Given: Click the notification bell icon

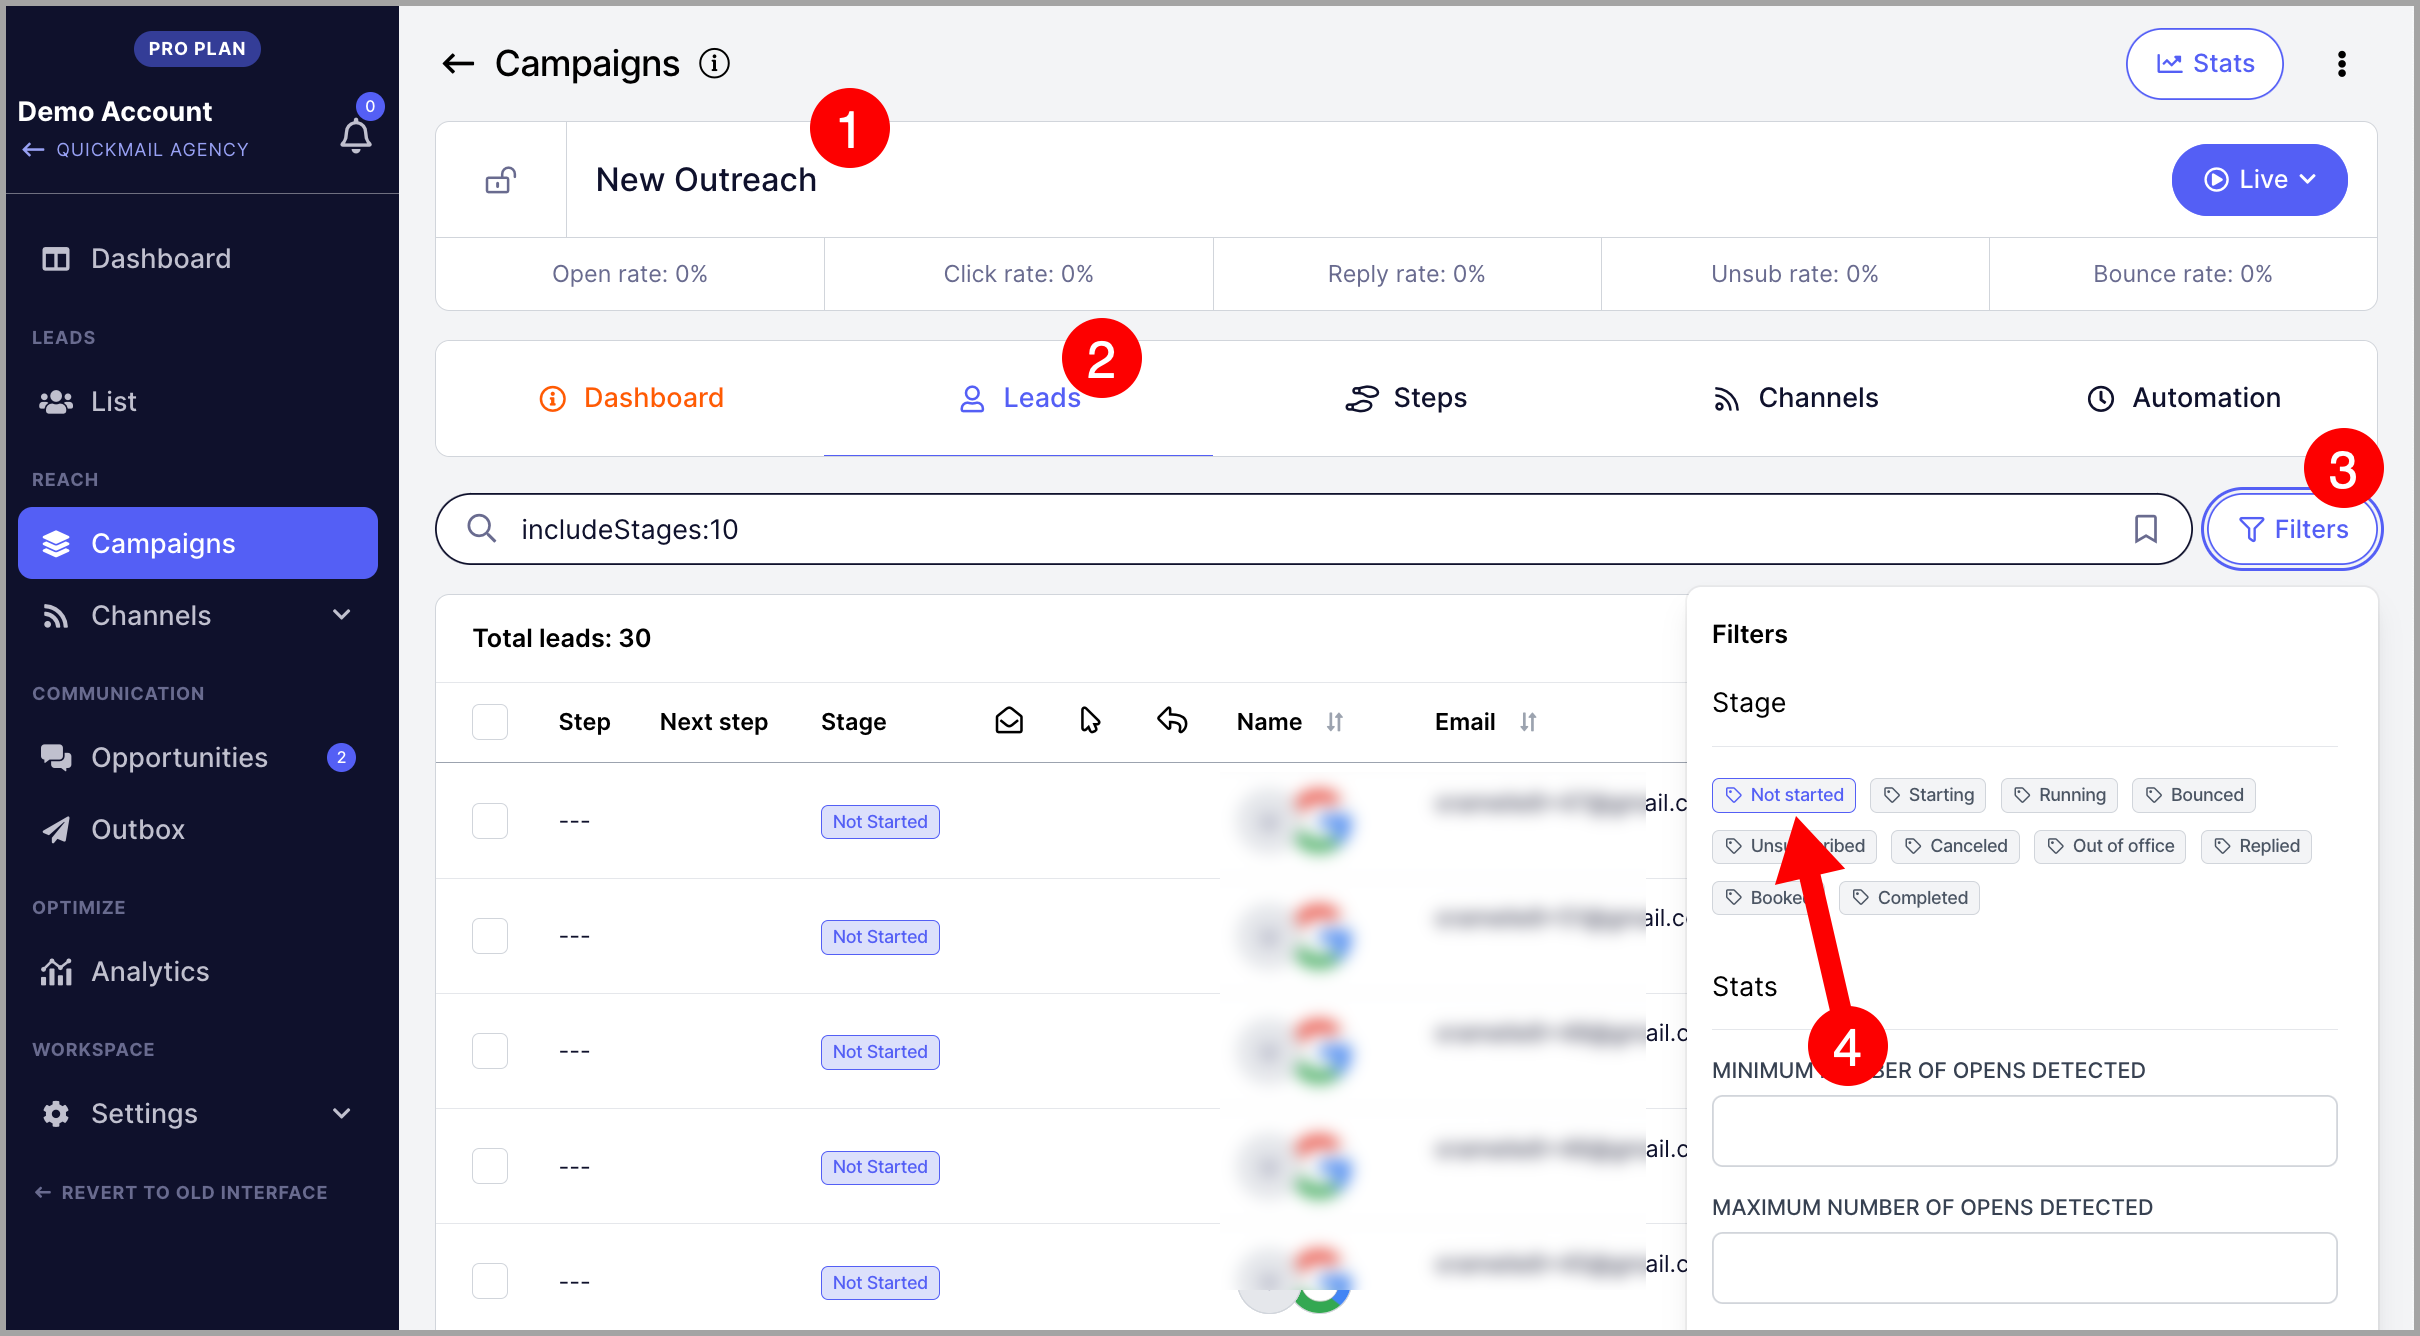Looking at the screenshot, I should (355, 136).
